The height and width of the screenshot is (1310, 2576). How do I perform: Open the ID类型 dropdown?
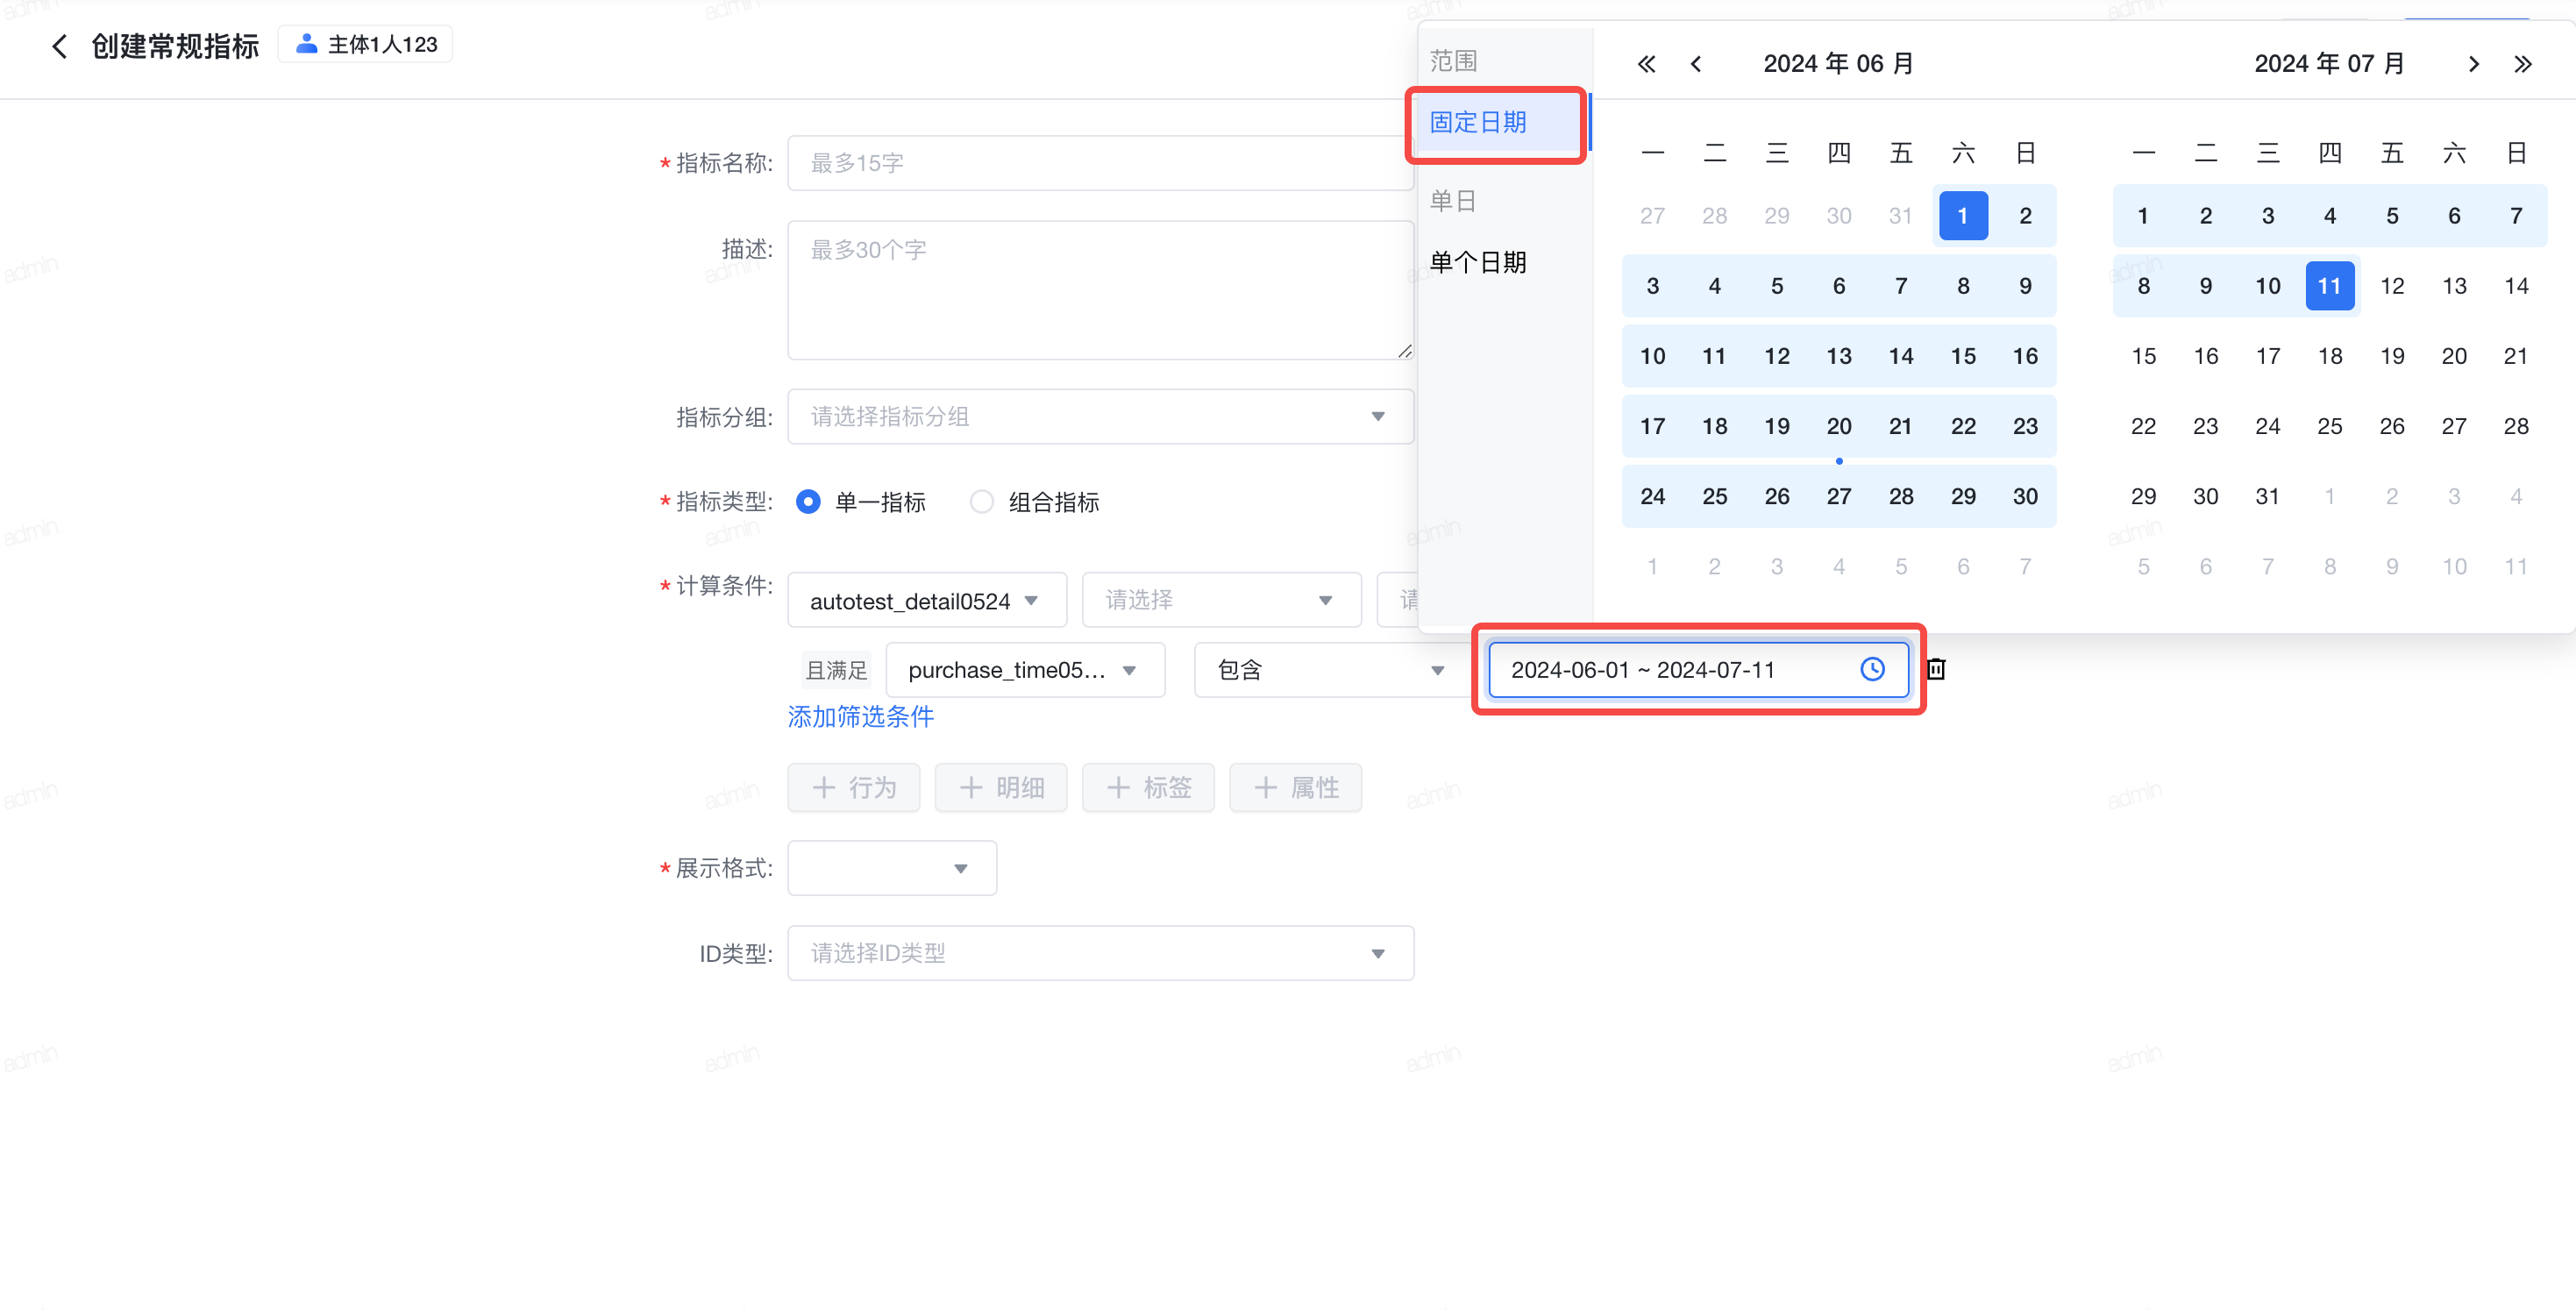(x=1100, y=953)
